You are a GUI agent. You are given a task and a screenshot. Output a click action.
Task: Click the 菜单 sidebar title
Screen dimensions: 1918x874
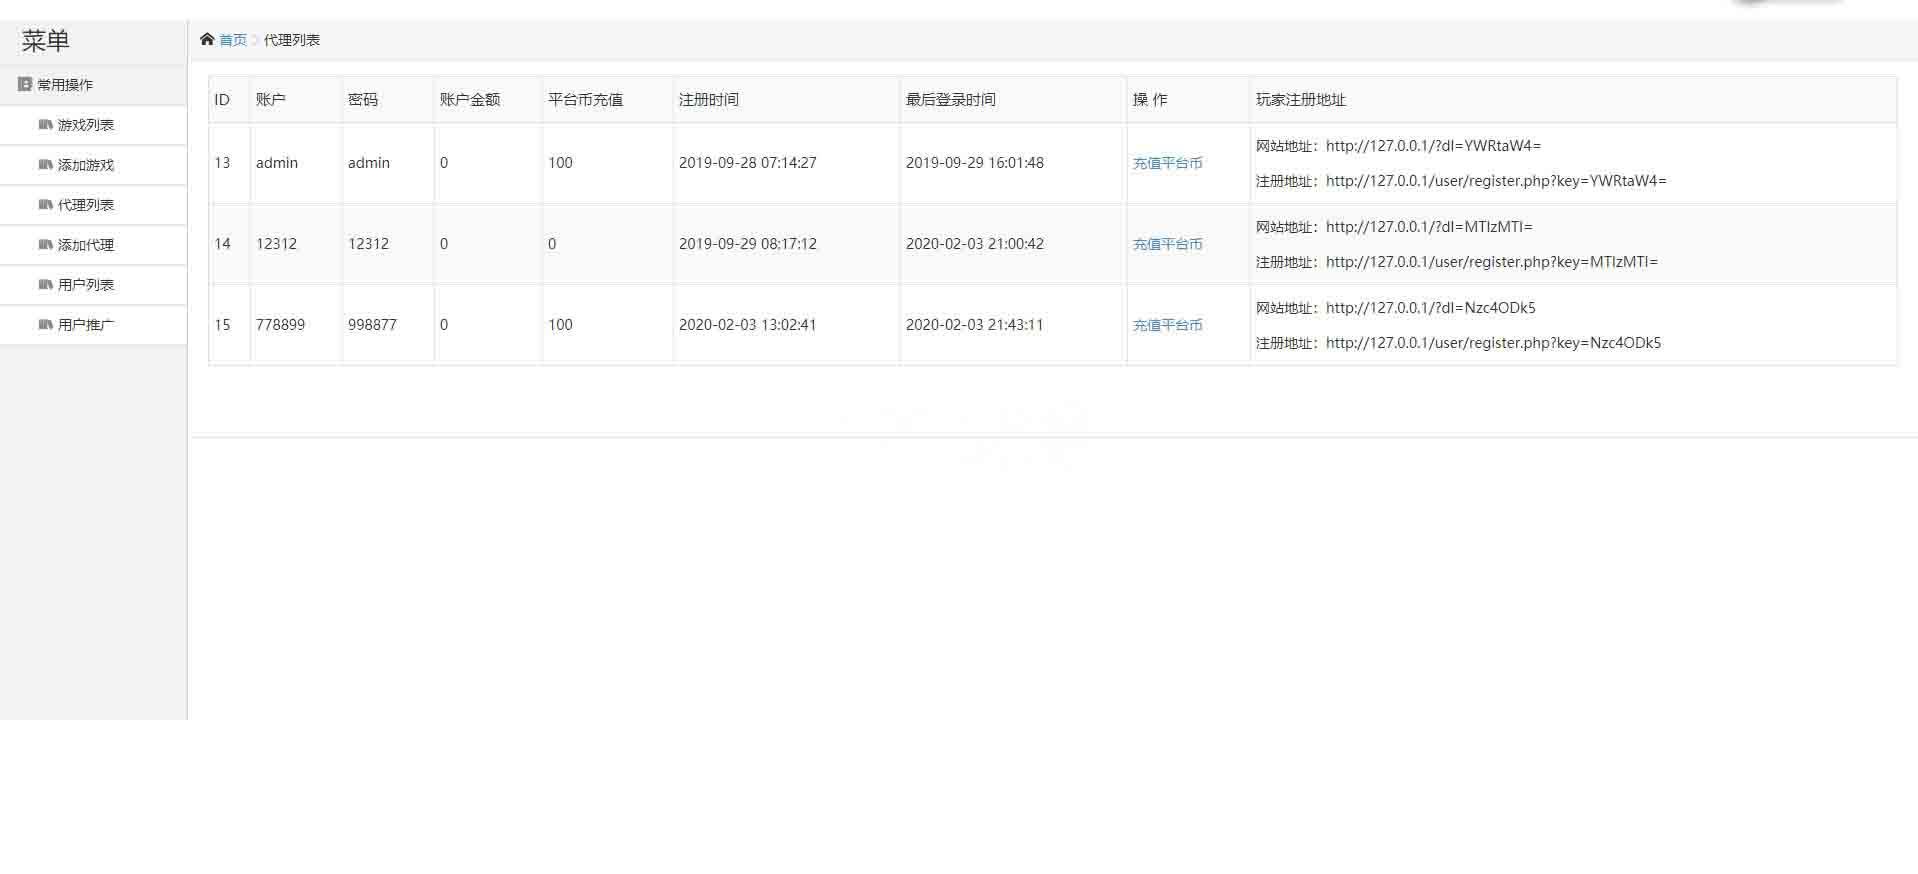(x=46, y=41)
